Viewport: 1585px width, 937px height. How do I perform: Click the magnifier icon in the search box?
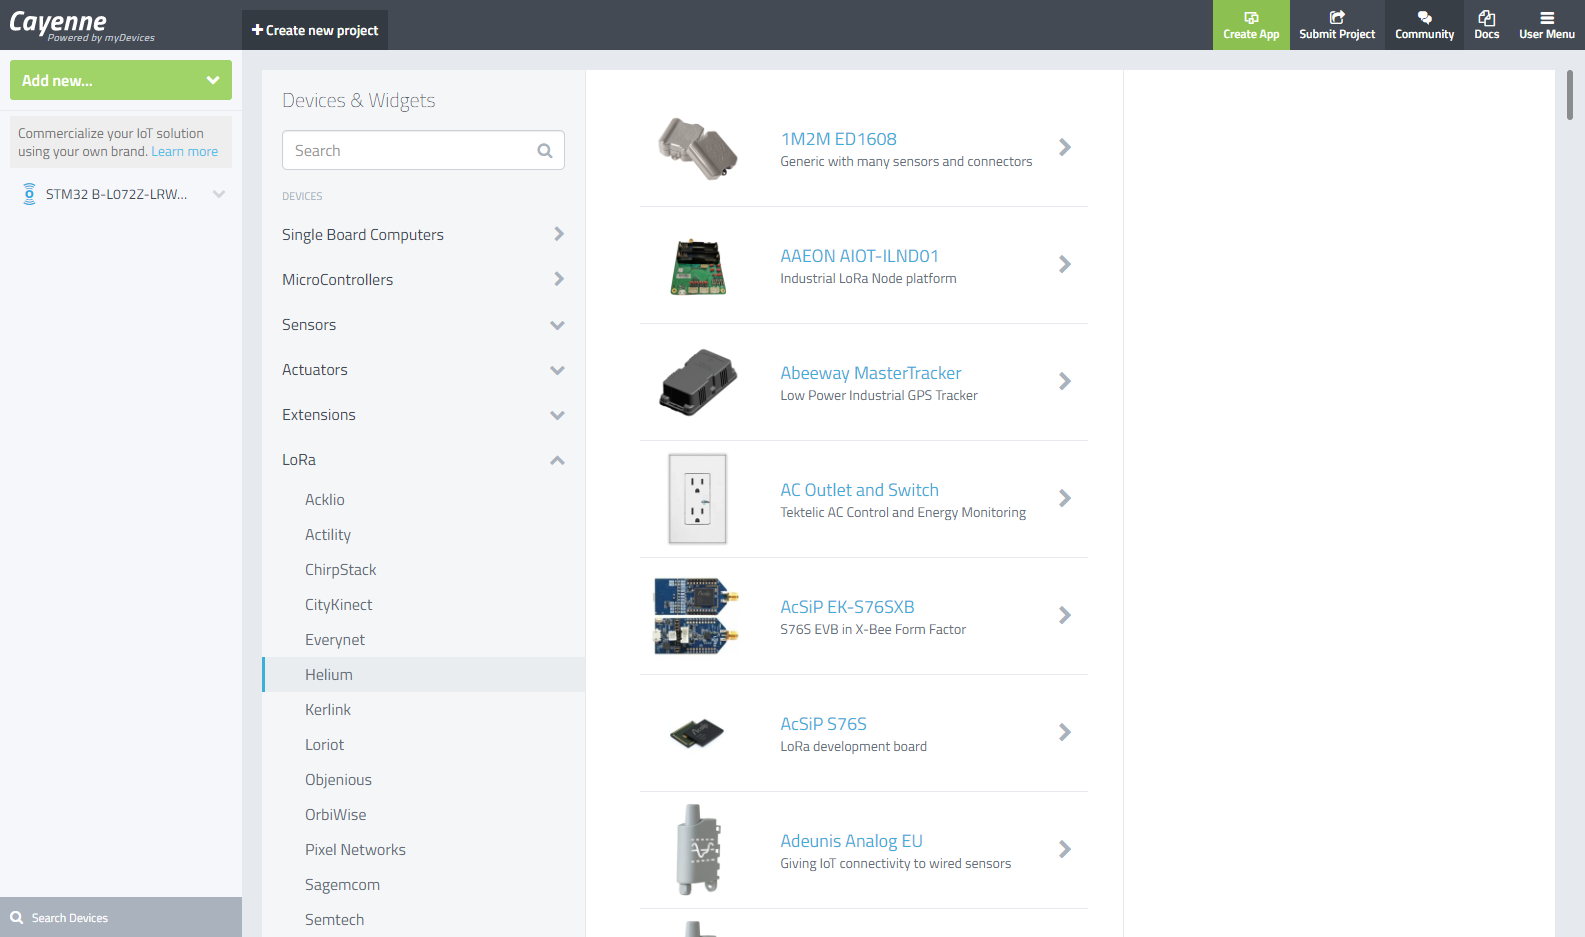tap(545, 151)
